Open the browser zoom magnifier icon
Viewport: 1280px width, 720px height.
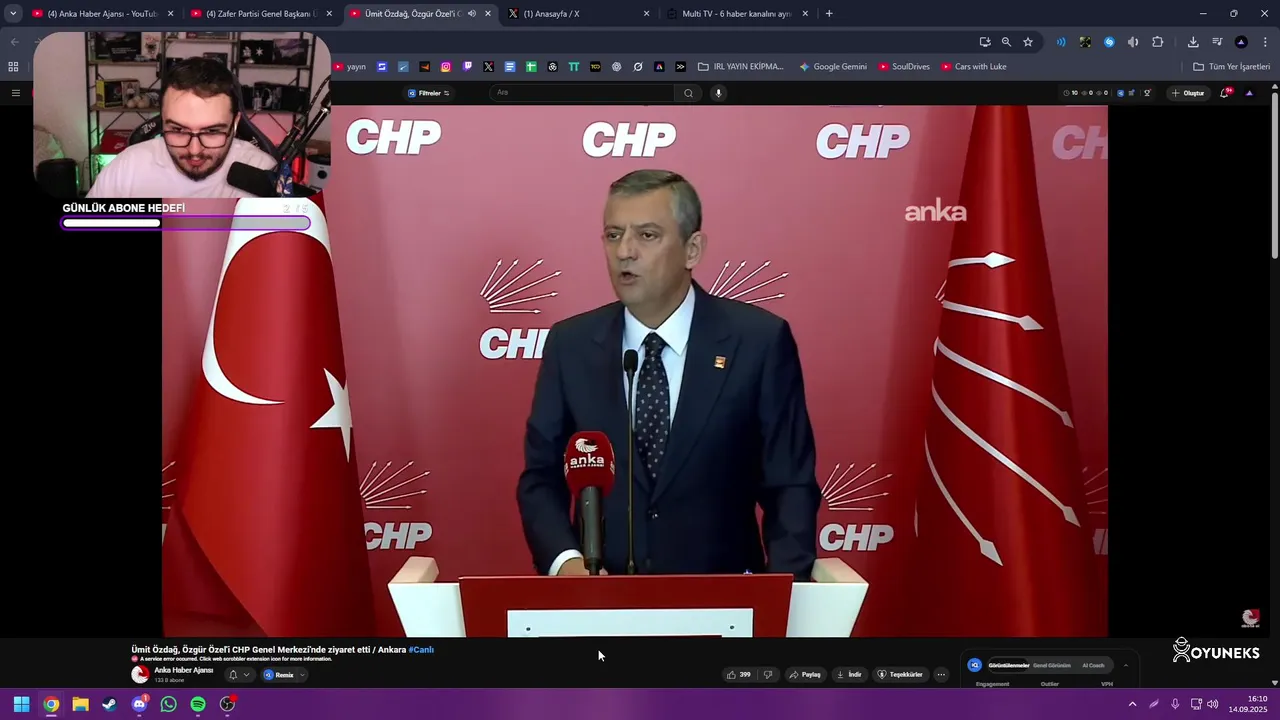click(x=1006, y=42)
